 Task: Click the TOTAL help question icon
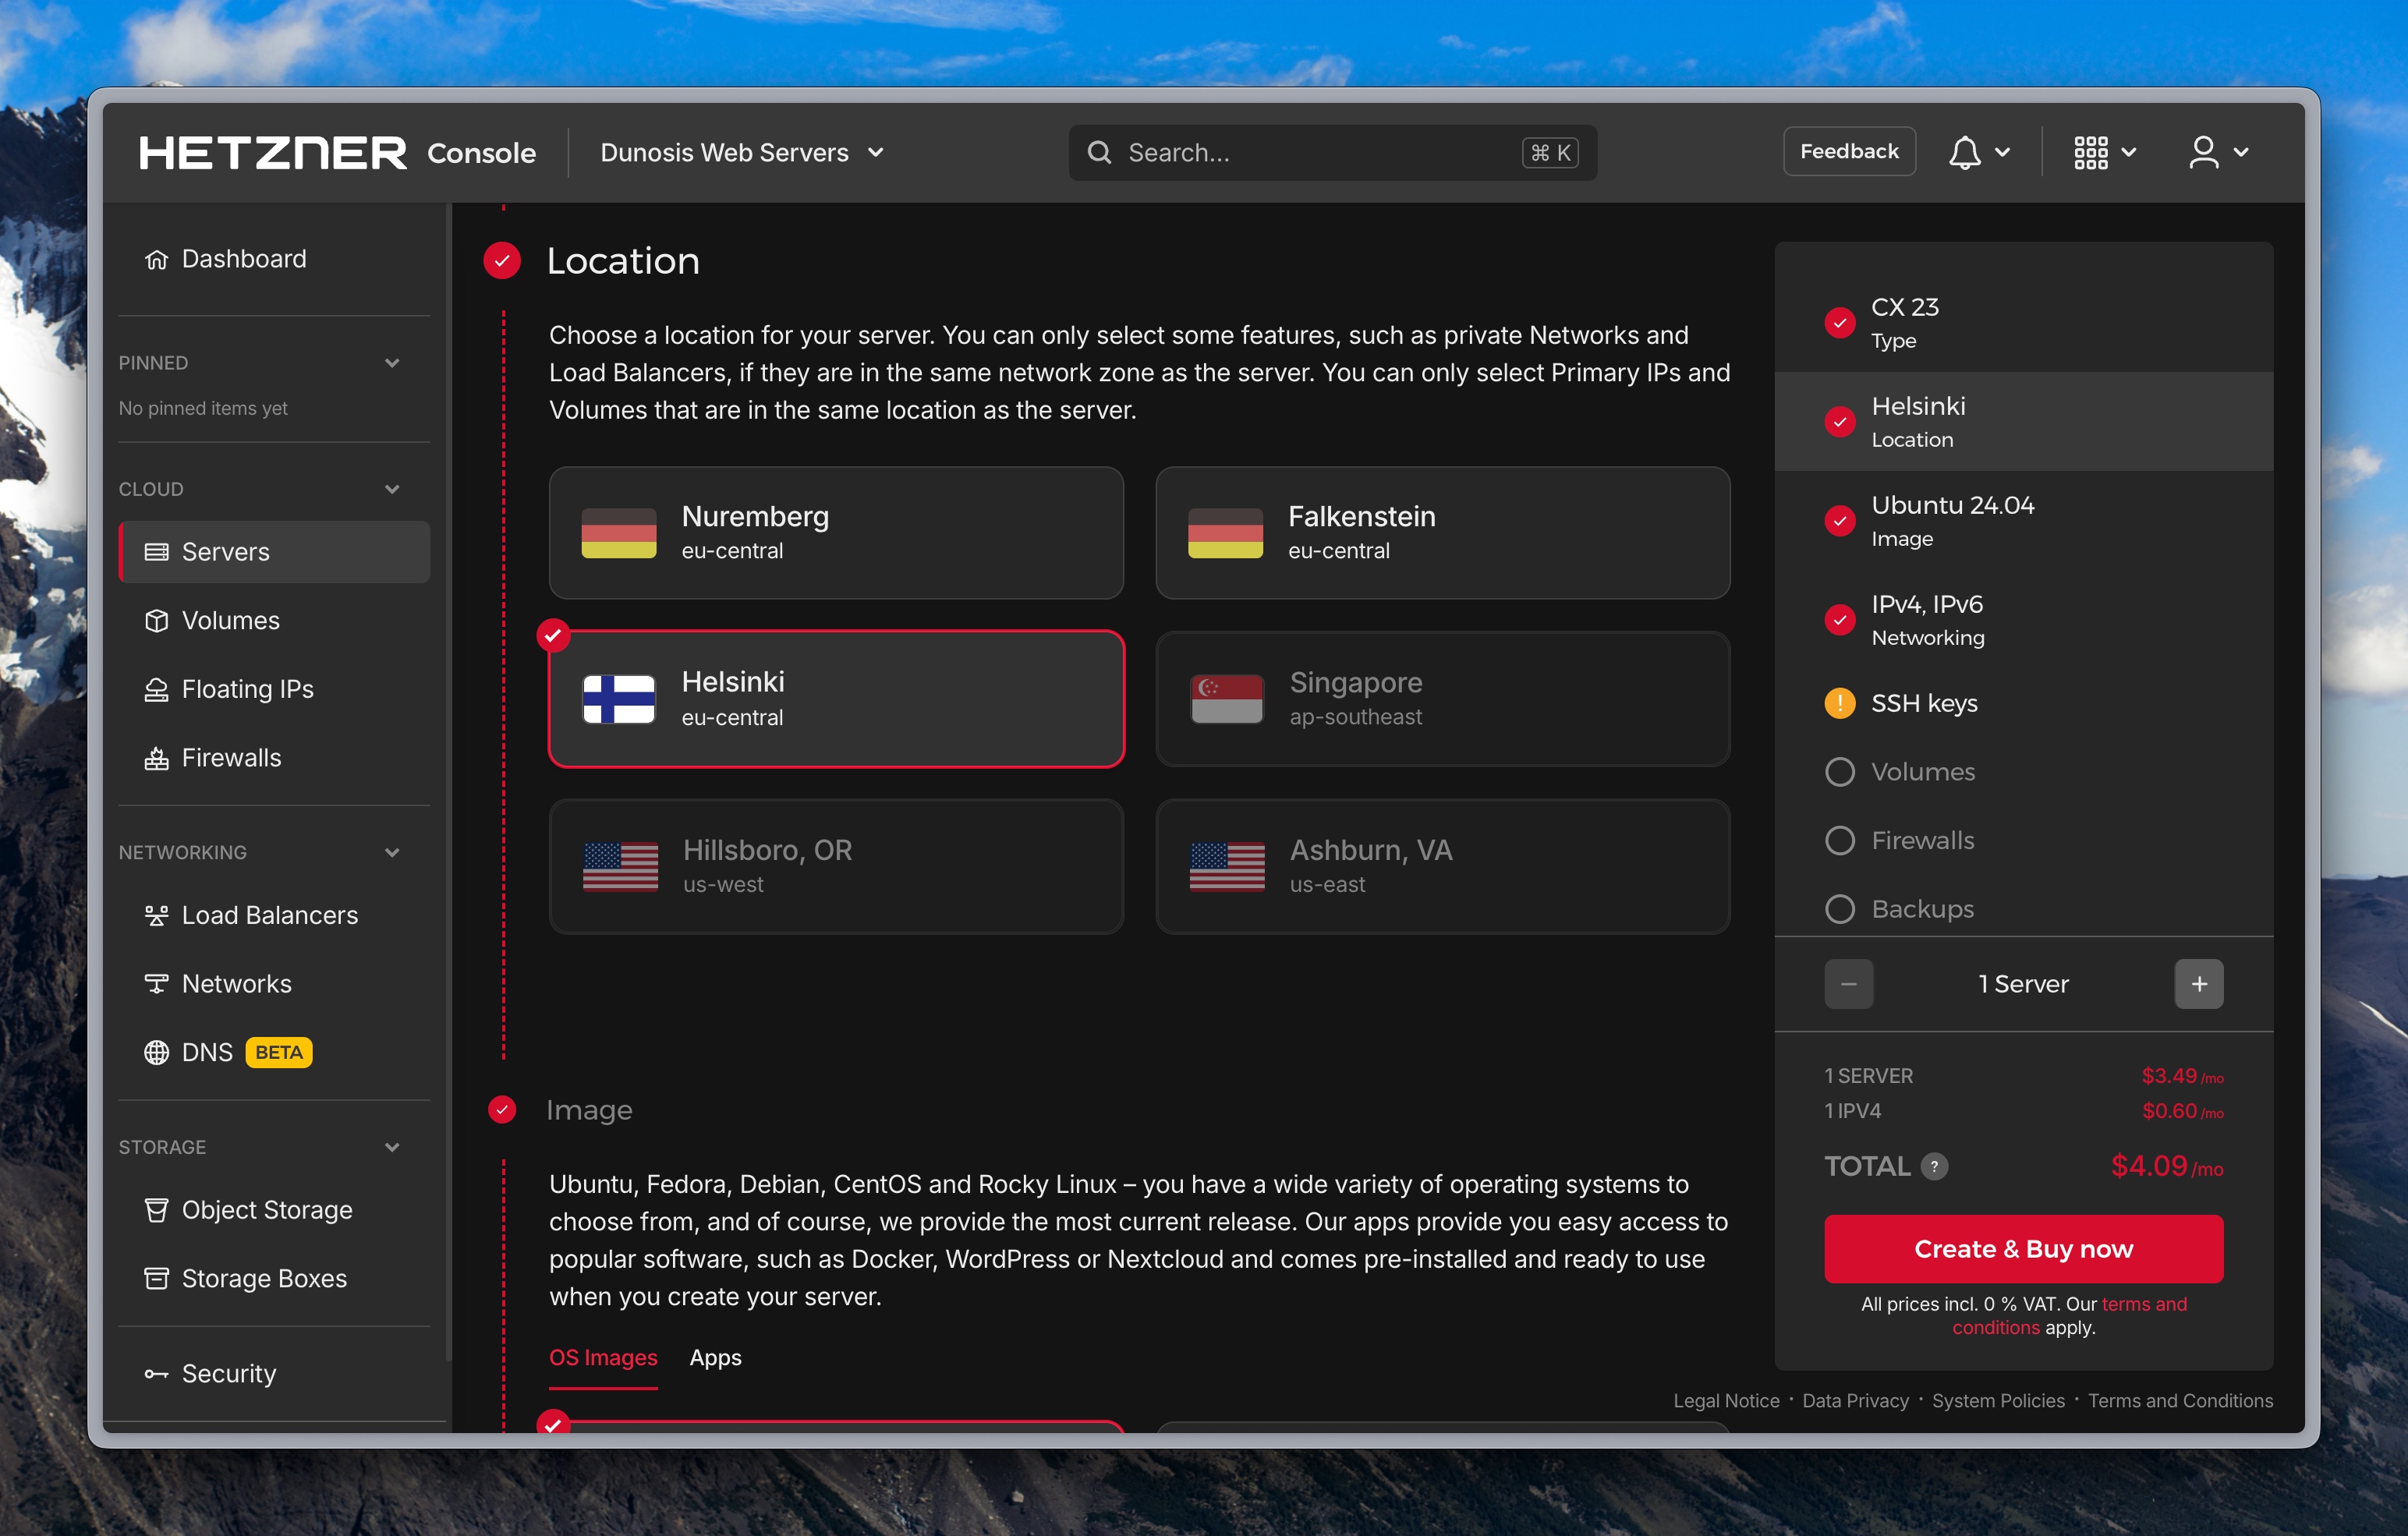point(1934,1166)
